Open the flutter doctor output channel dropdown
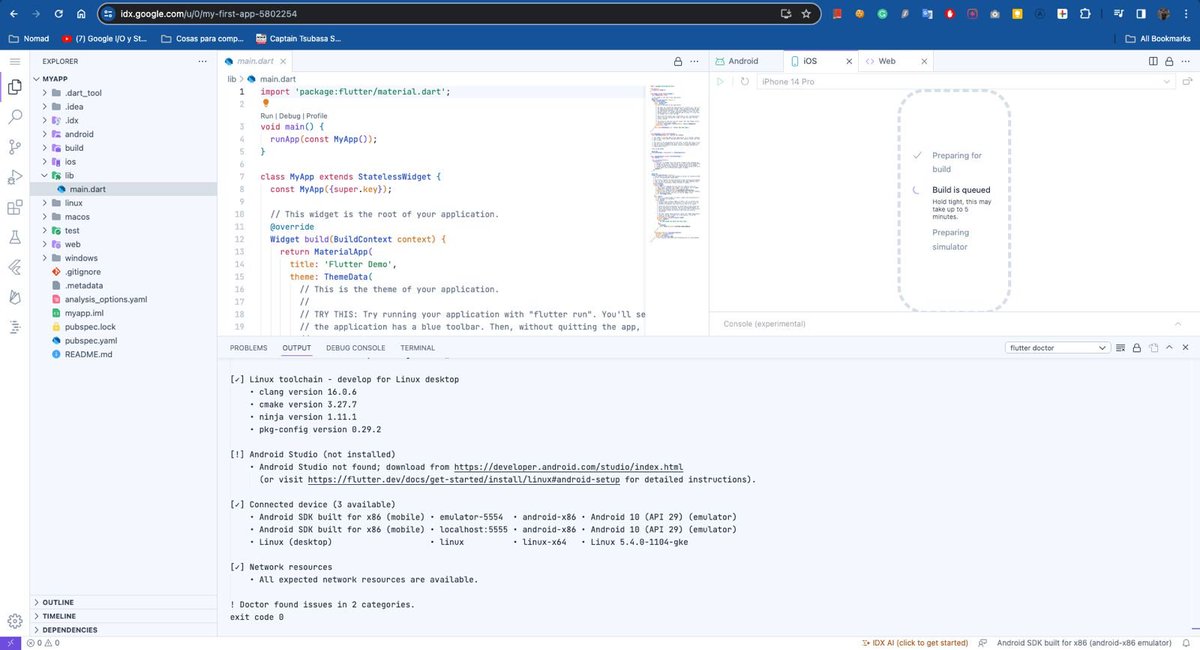The image size is (1200, 650). [1057, 348]
